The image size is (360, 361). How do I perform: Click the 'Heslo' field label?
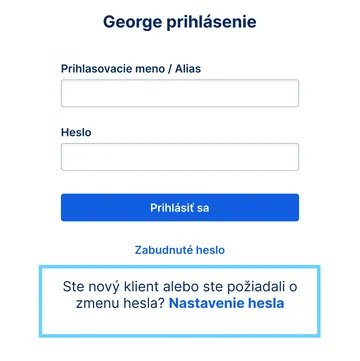click(x=76, y=132)
